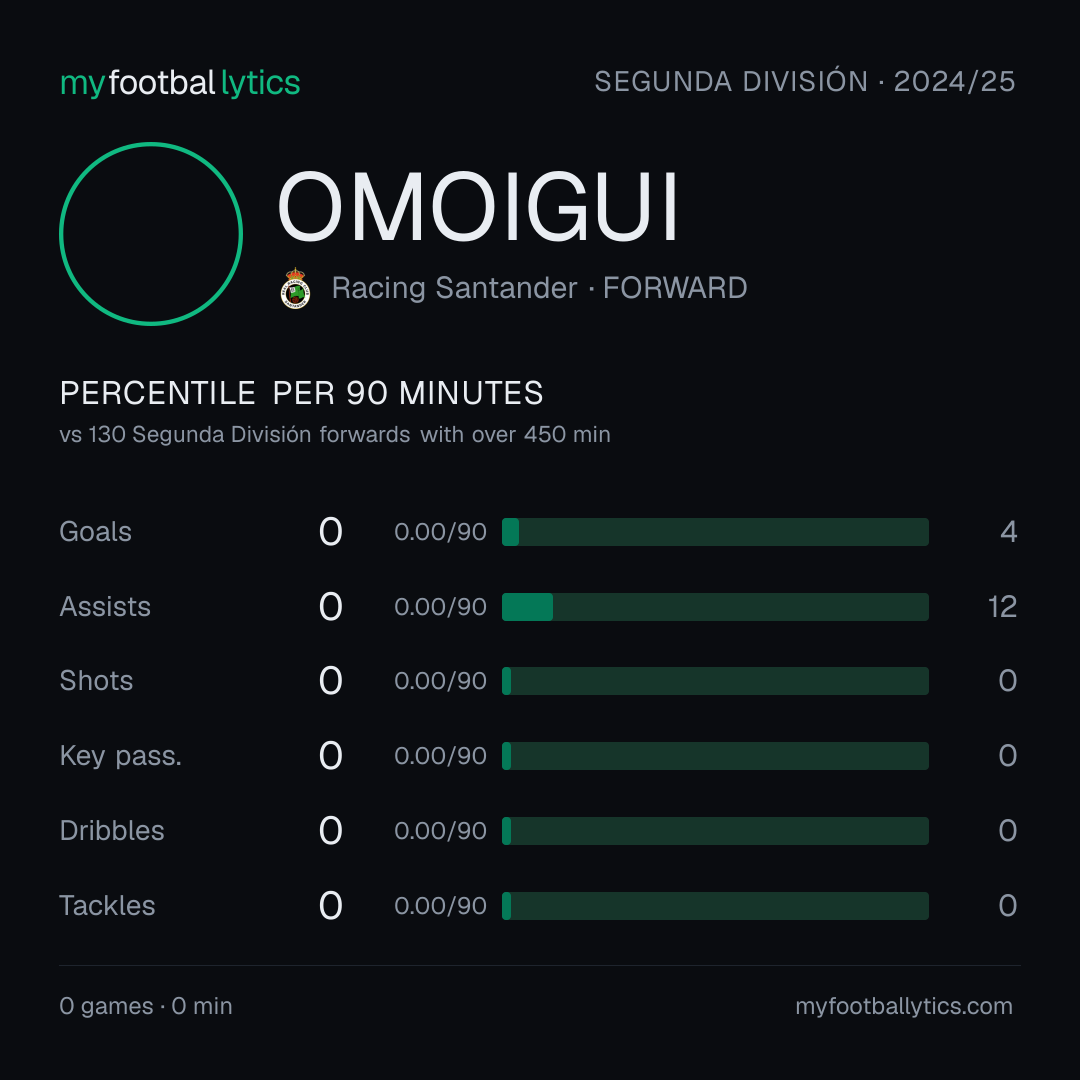
Task: Select the Tackles stat label
Action: [107, 906]
